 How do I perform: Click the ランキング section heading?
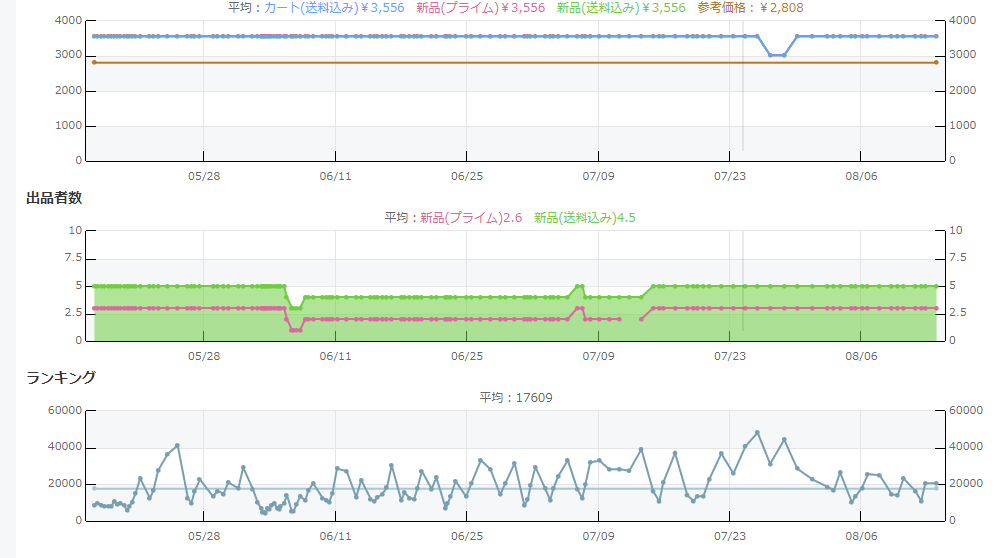[x=61, y=377]
